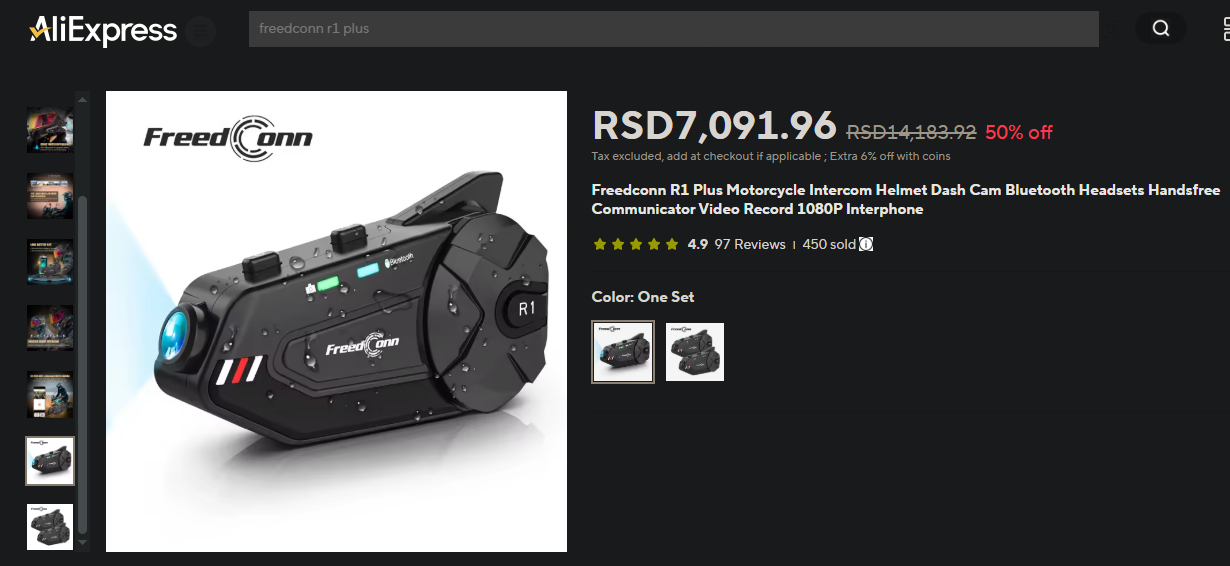Click the thumbnail list up arrow
The height and width of the screenshot is (566, 1230).
[83, 98]
